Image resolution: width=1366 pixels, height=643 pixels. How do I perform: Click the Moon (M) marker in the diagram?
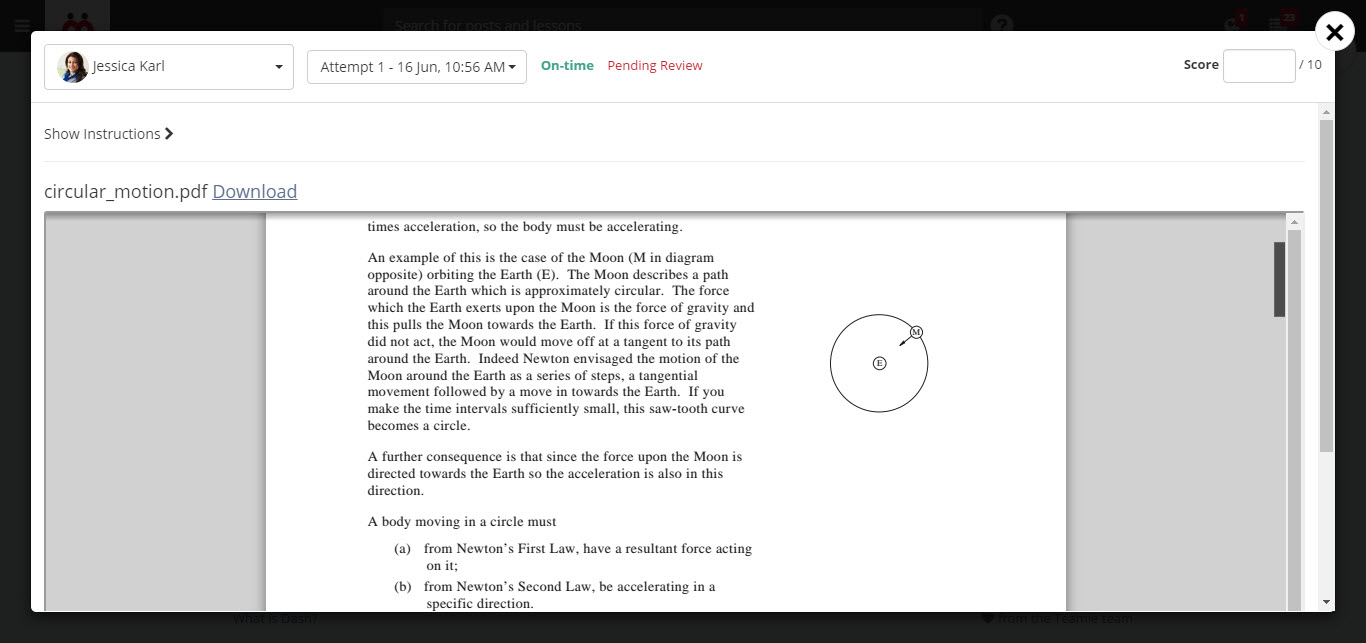point(916,332)
